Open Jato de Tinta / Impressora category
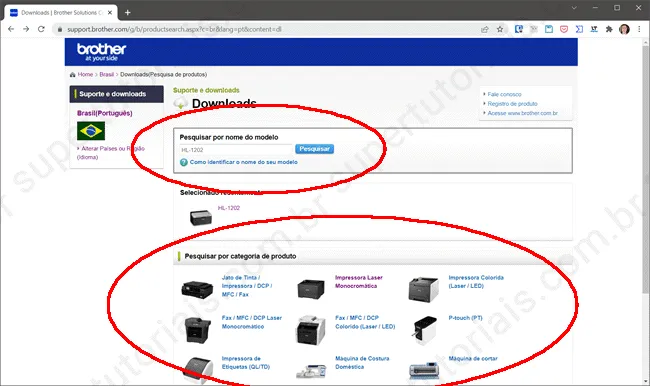 (x=247, y=286)
